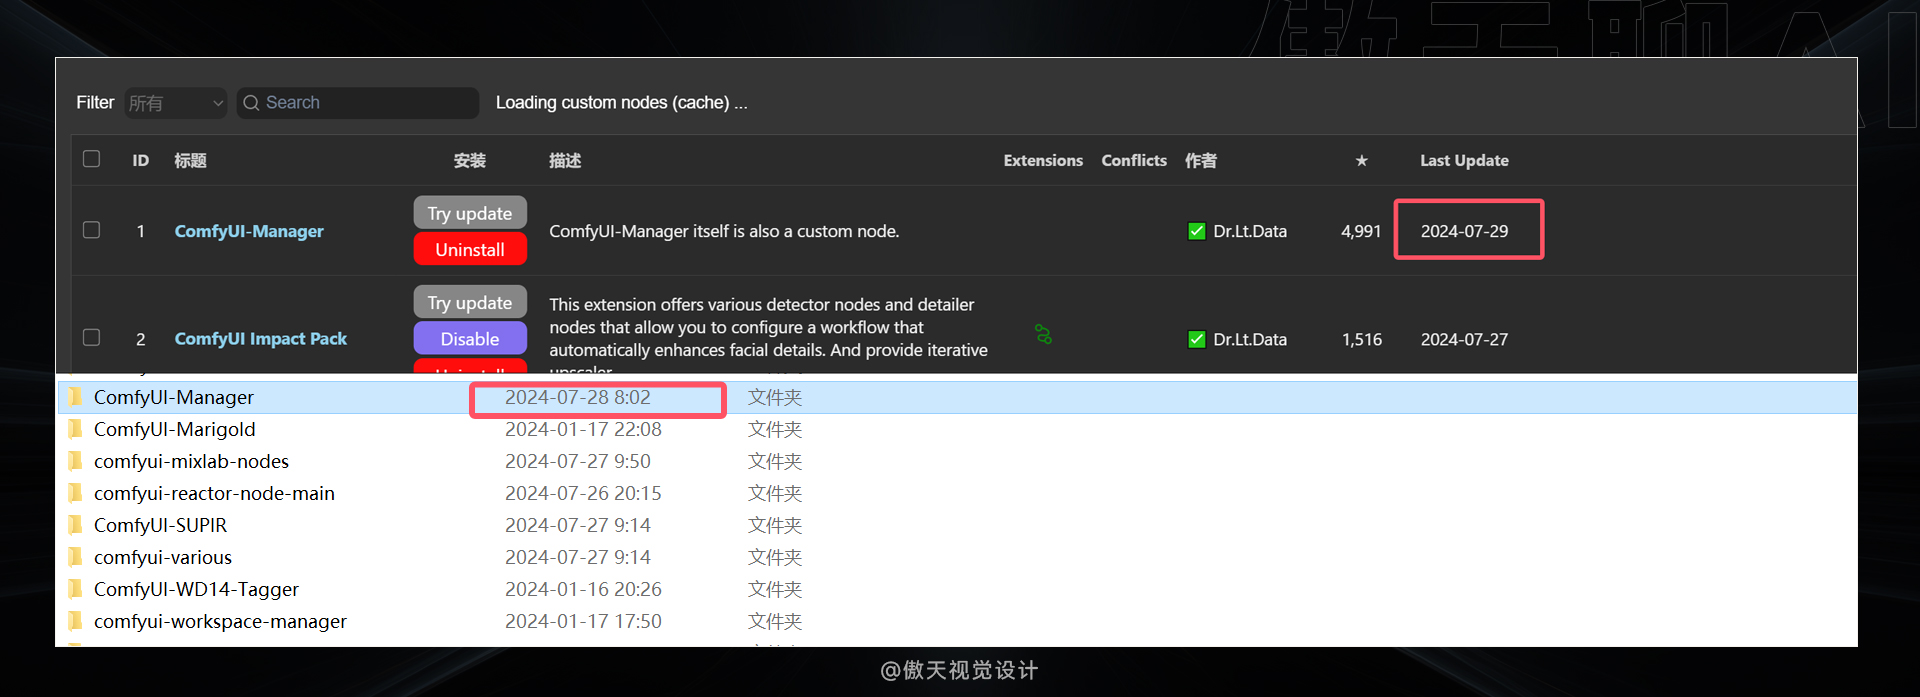The height and width of the screenshot is (697, 1920).
Task: Click the green extensions icon for Impact Pack
Action: pyautogui.click(x=1043, y=334)
